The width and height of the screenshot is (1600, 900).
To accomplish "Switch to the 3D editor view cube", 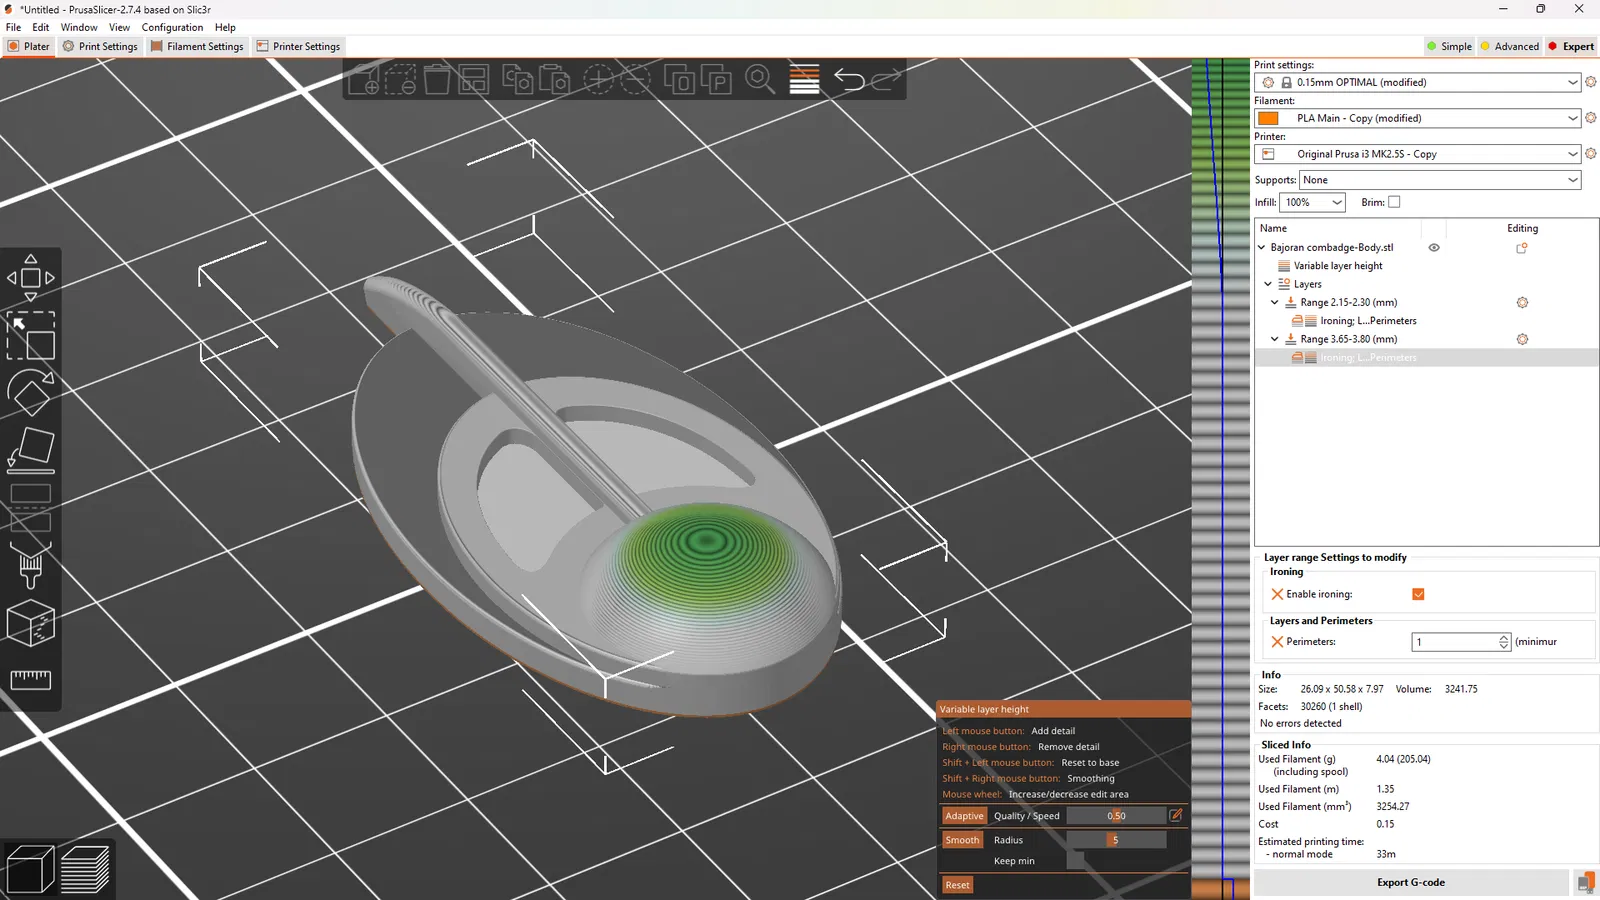I will (30, 868).
